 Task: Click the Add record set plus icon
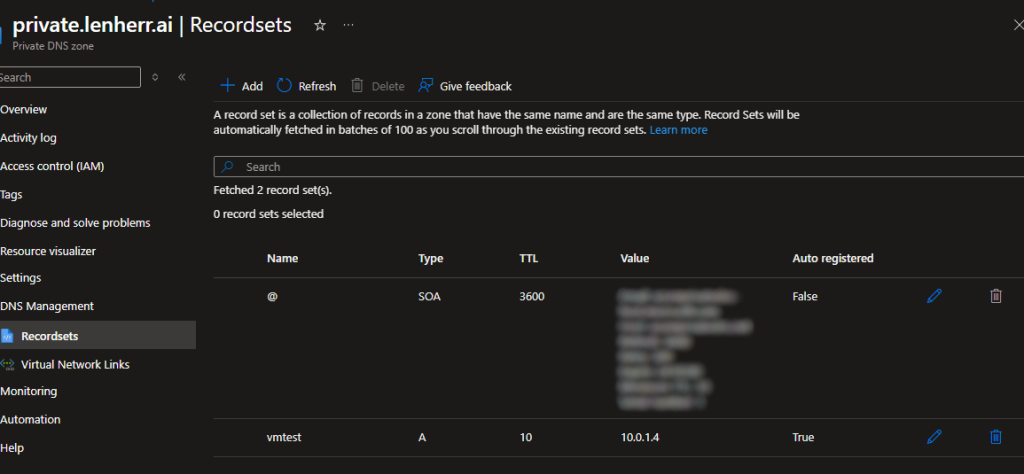tap(227, 86)
